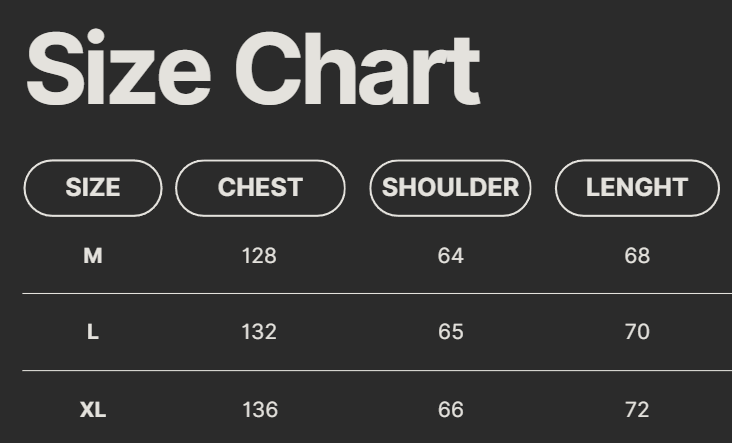Click the word 'Chart' in the heading
Image resolution: width=732 pixels, height=443 pixels.
pos(356,70)
